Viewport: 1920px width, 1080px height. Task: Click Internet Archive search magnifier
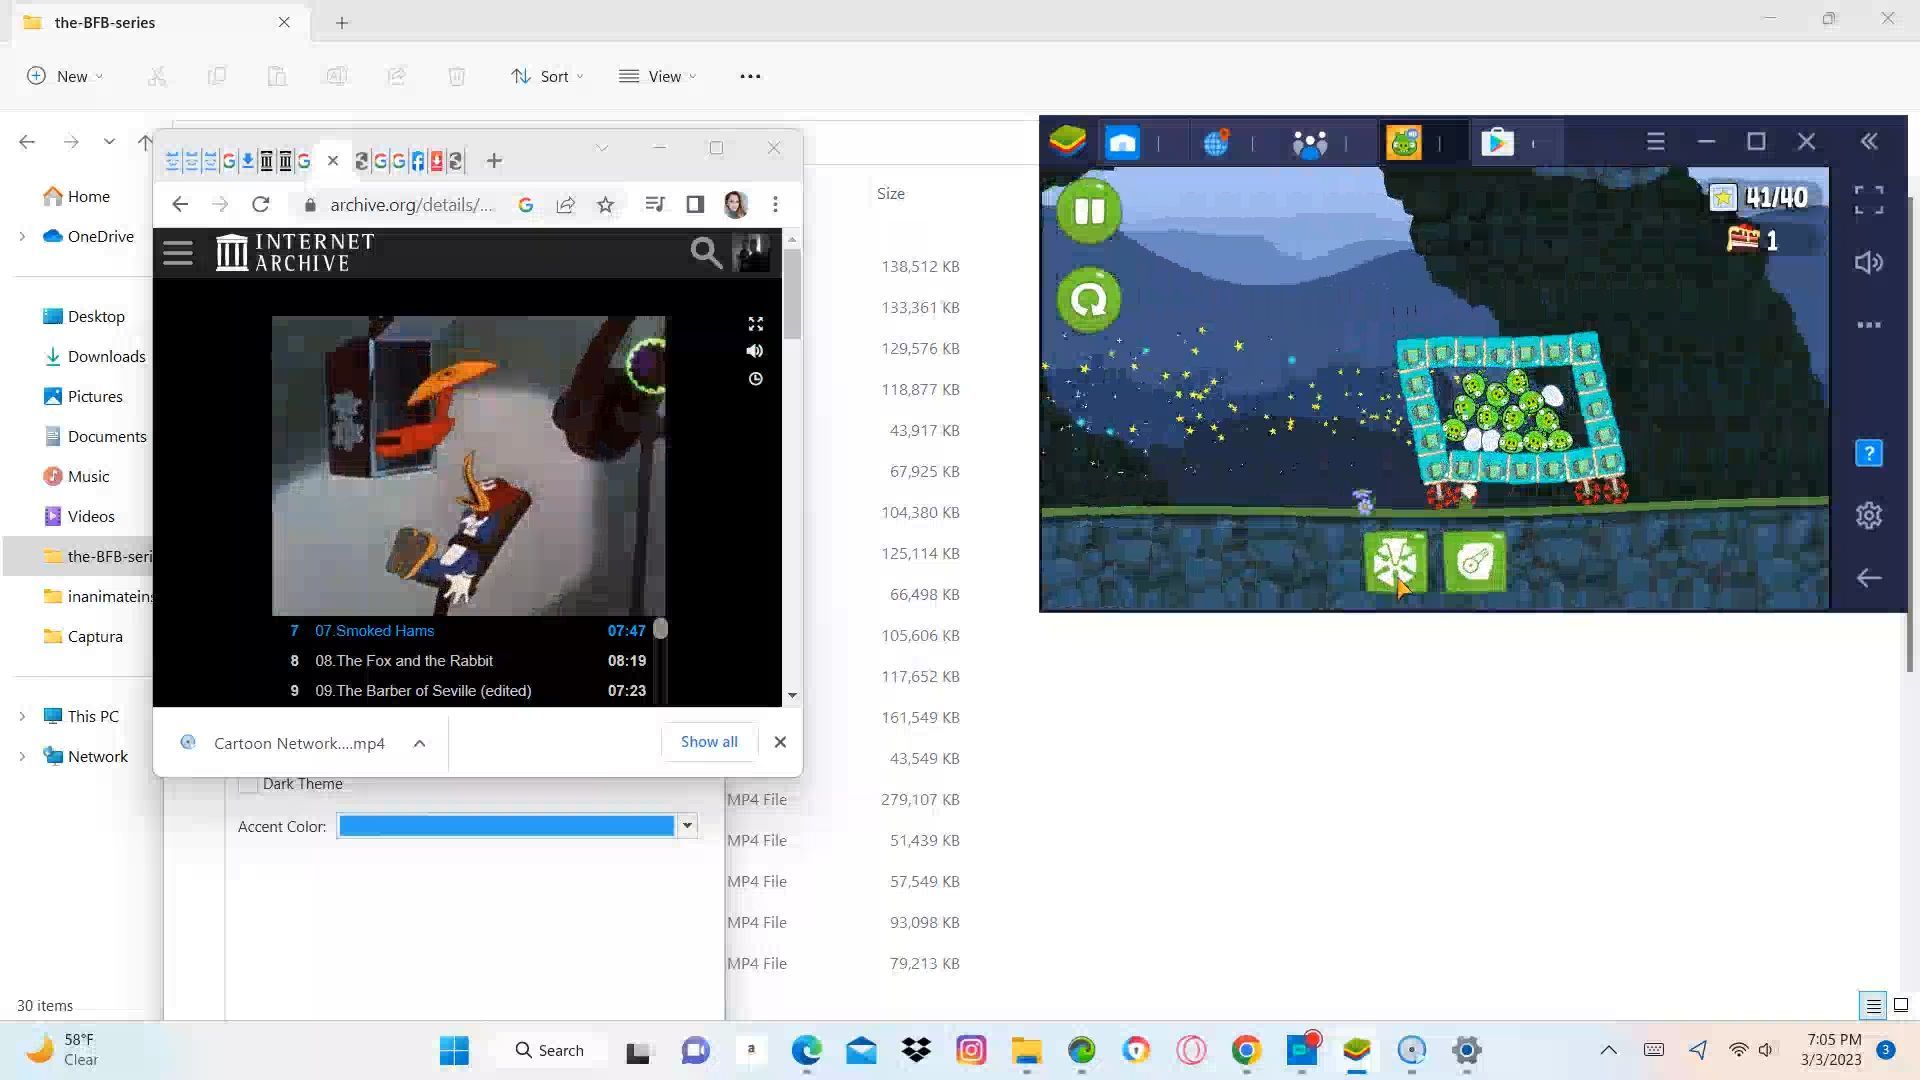point(706,253)
